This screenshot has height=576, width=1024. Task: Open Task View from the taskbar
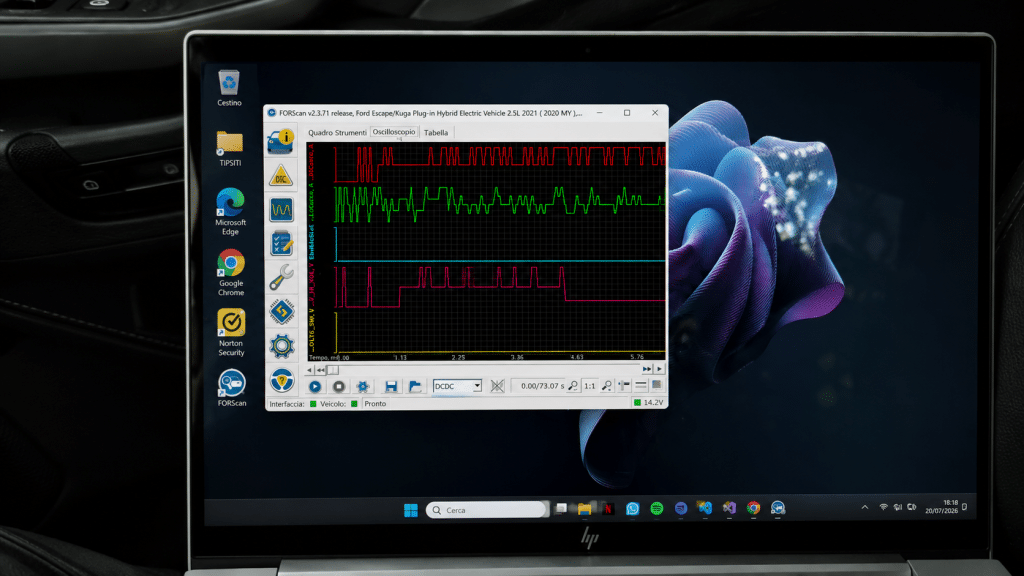point(561,509)
